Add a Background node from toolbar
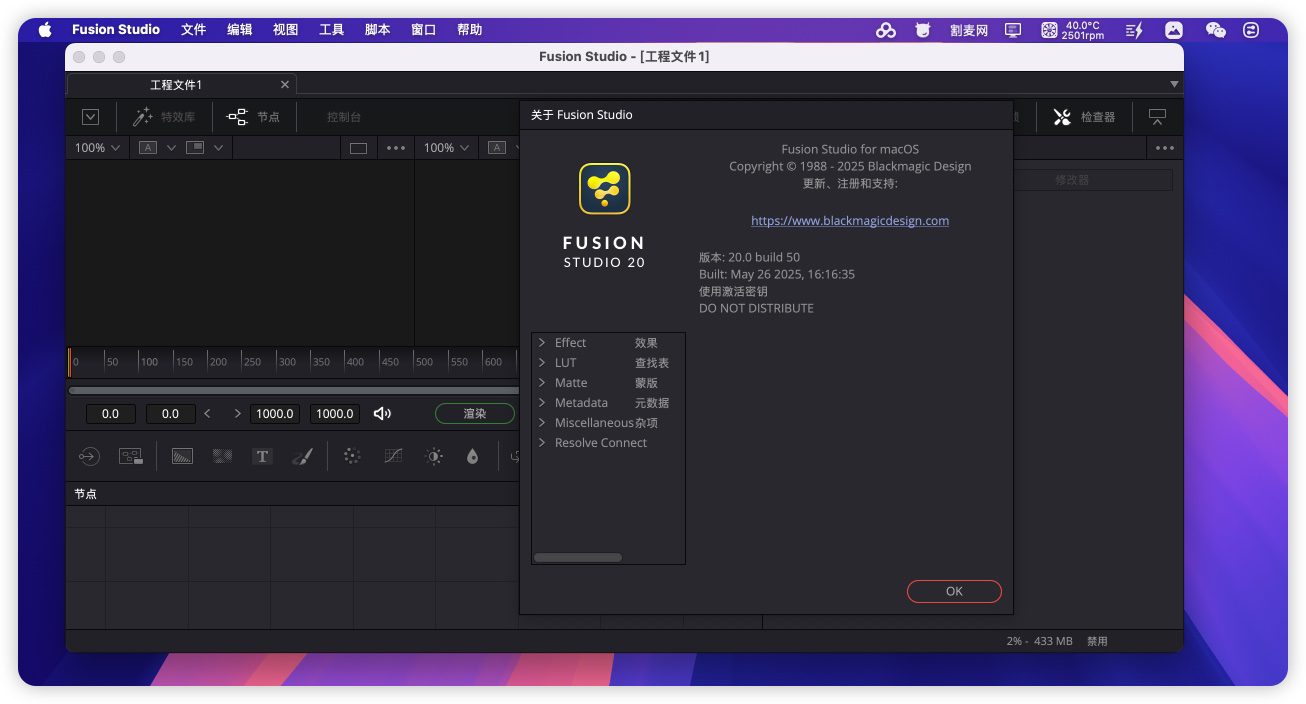 click(x=182, y=456)
